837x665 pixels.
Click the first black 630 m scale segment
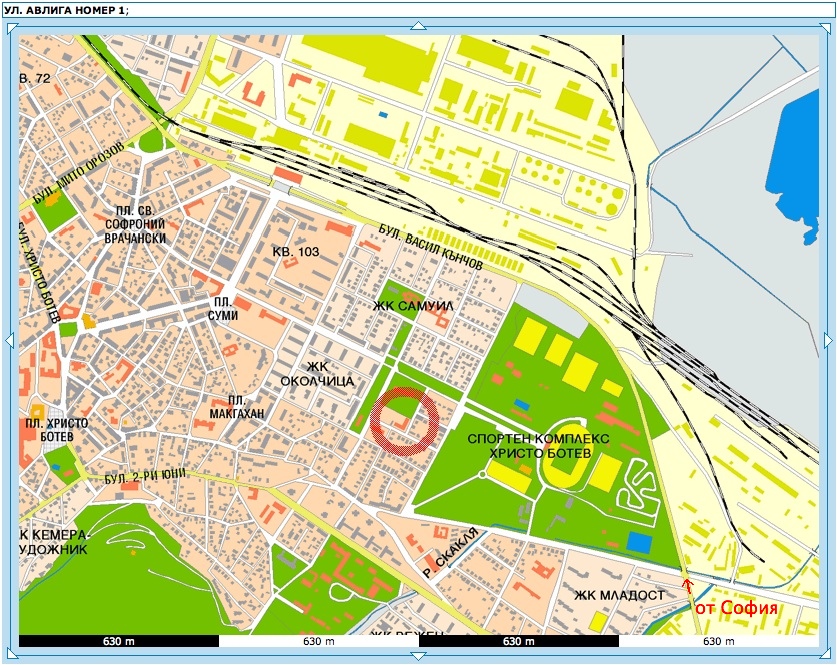118,641
